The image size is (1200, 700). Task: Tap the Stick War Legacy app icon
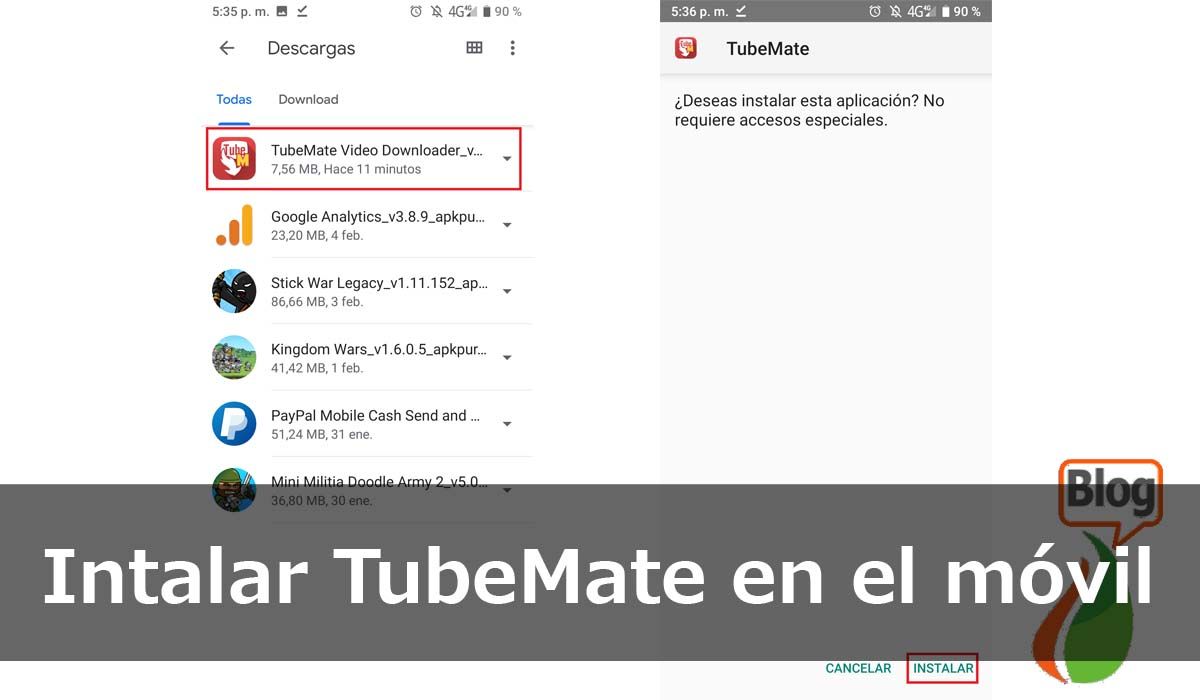click(x=234, y=291)
